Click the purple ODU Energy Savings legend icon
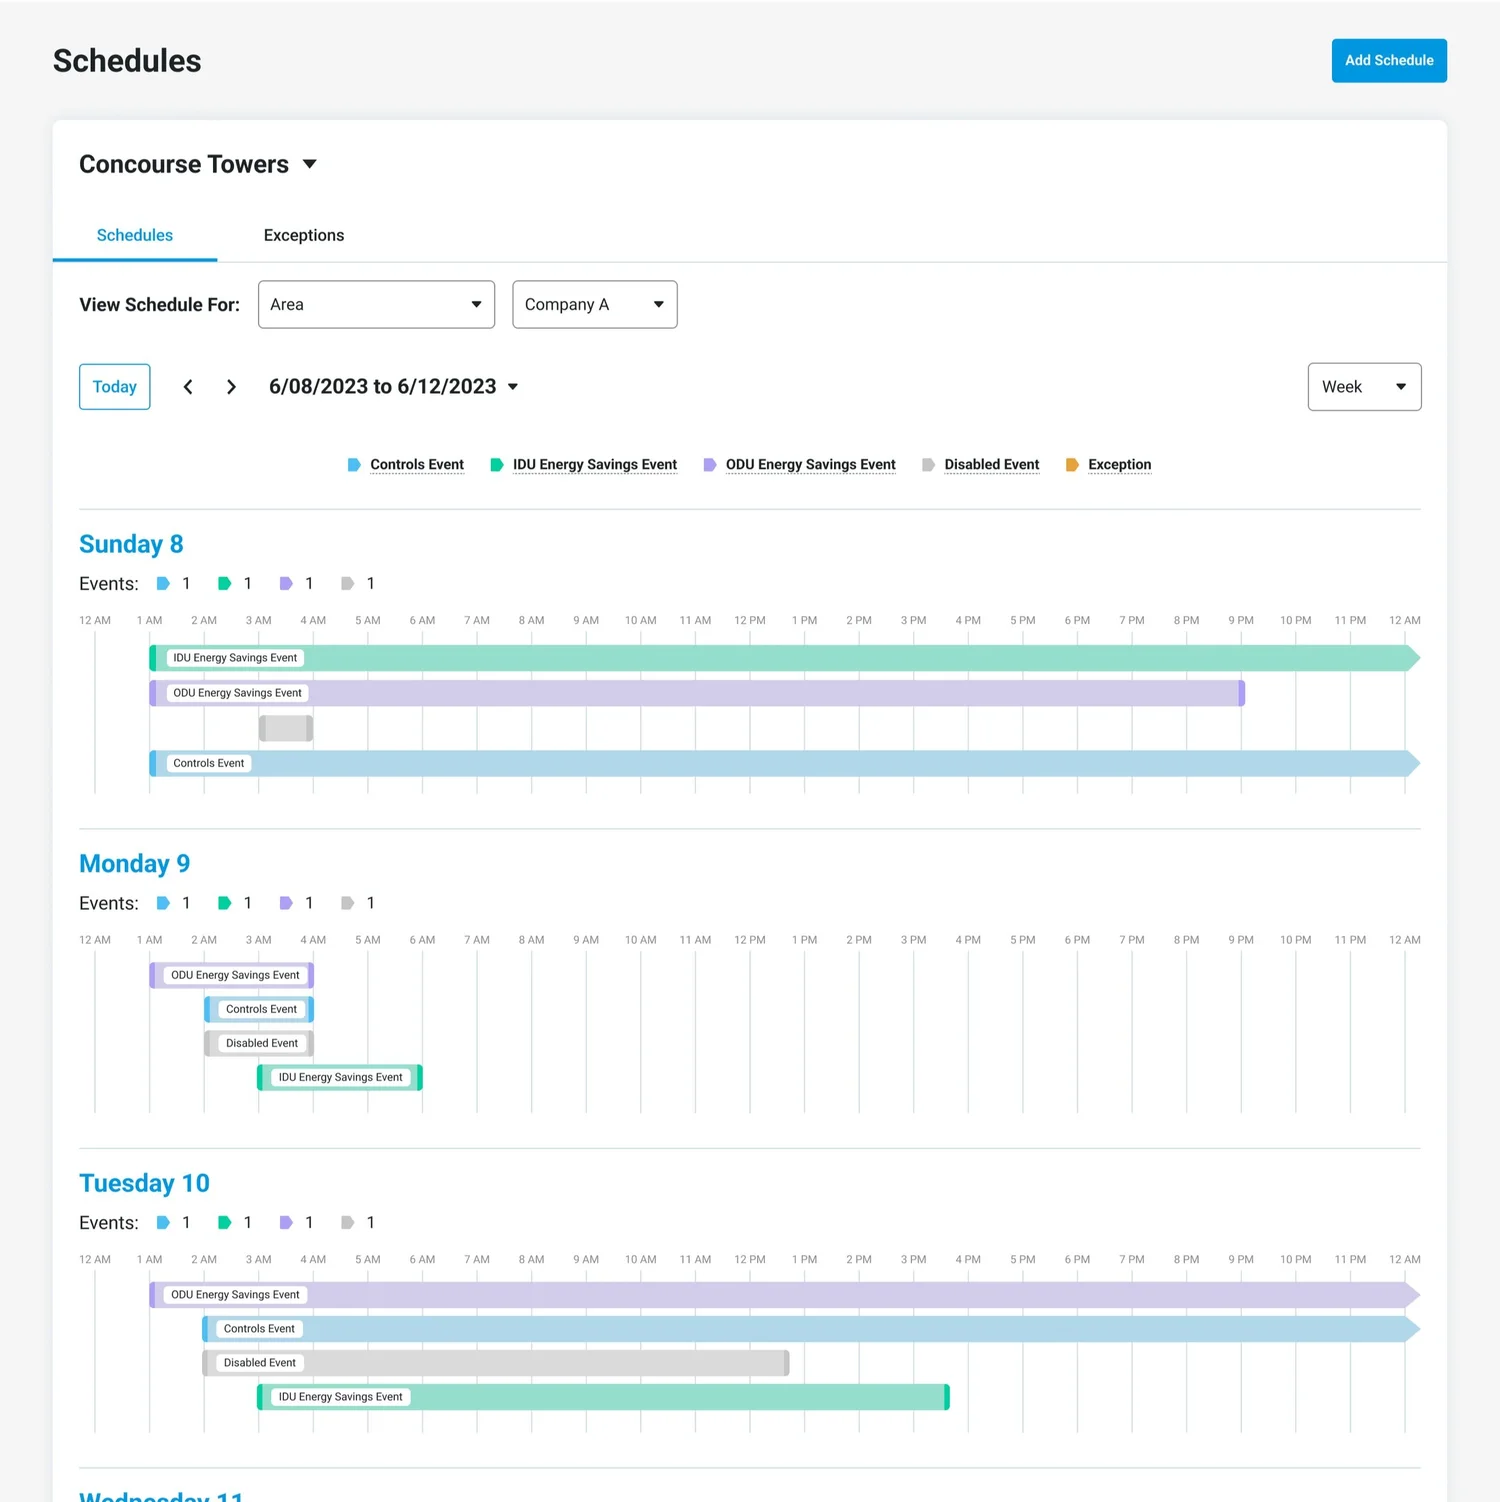 click(x=709, y=465)
